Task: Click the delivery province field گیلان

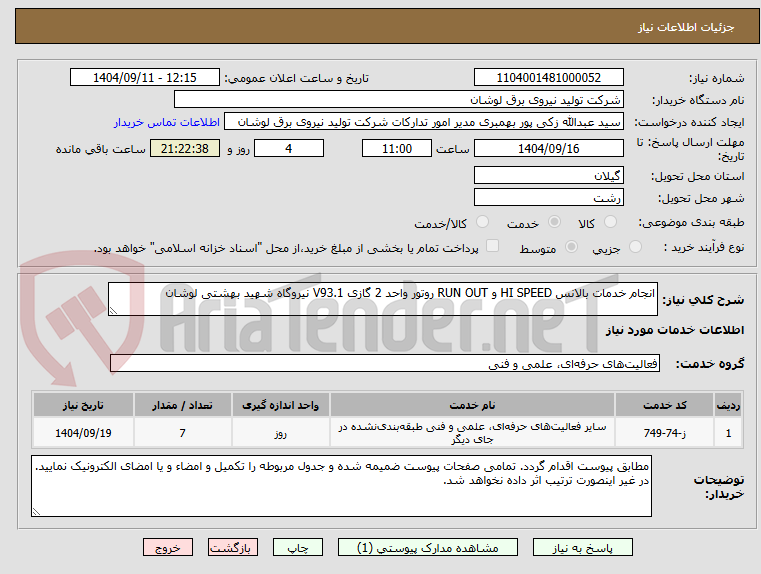Action: [x=548, y=175]
